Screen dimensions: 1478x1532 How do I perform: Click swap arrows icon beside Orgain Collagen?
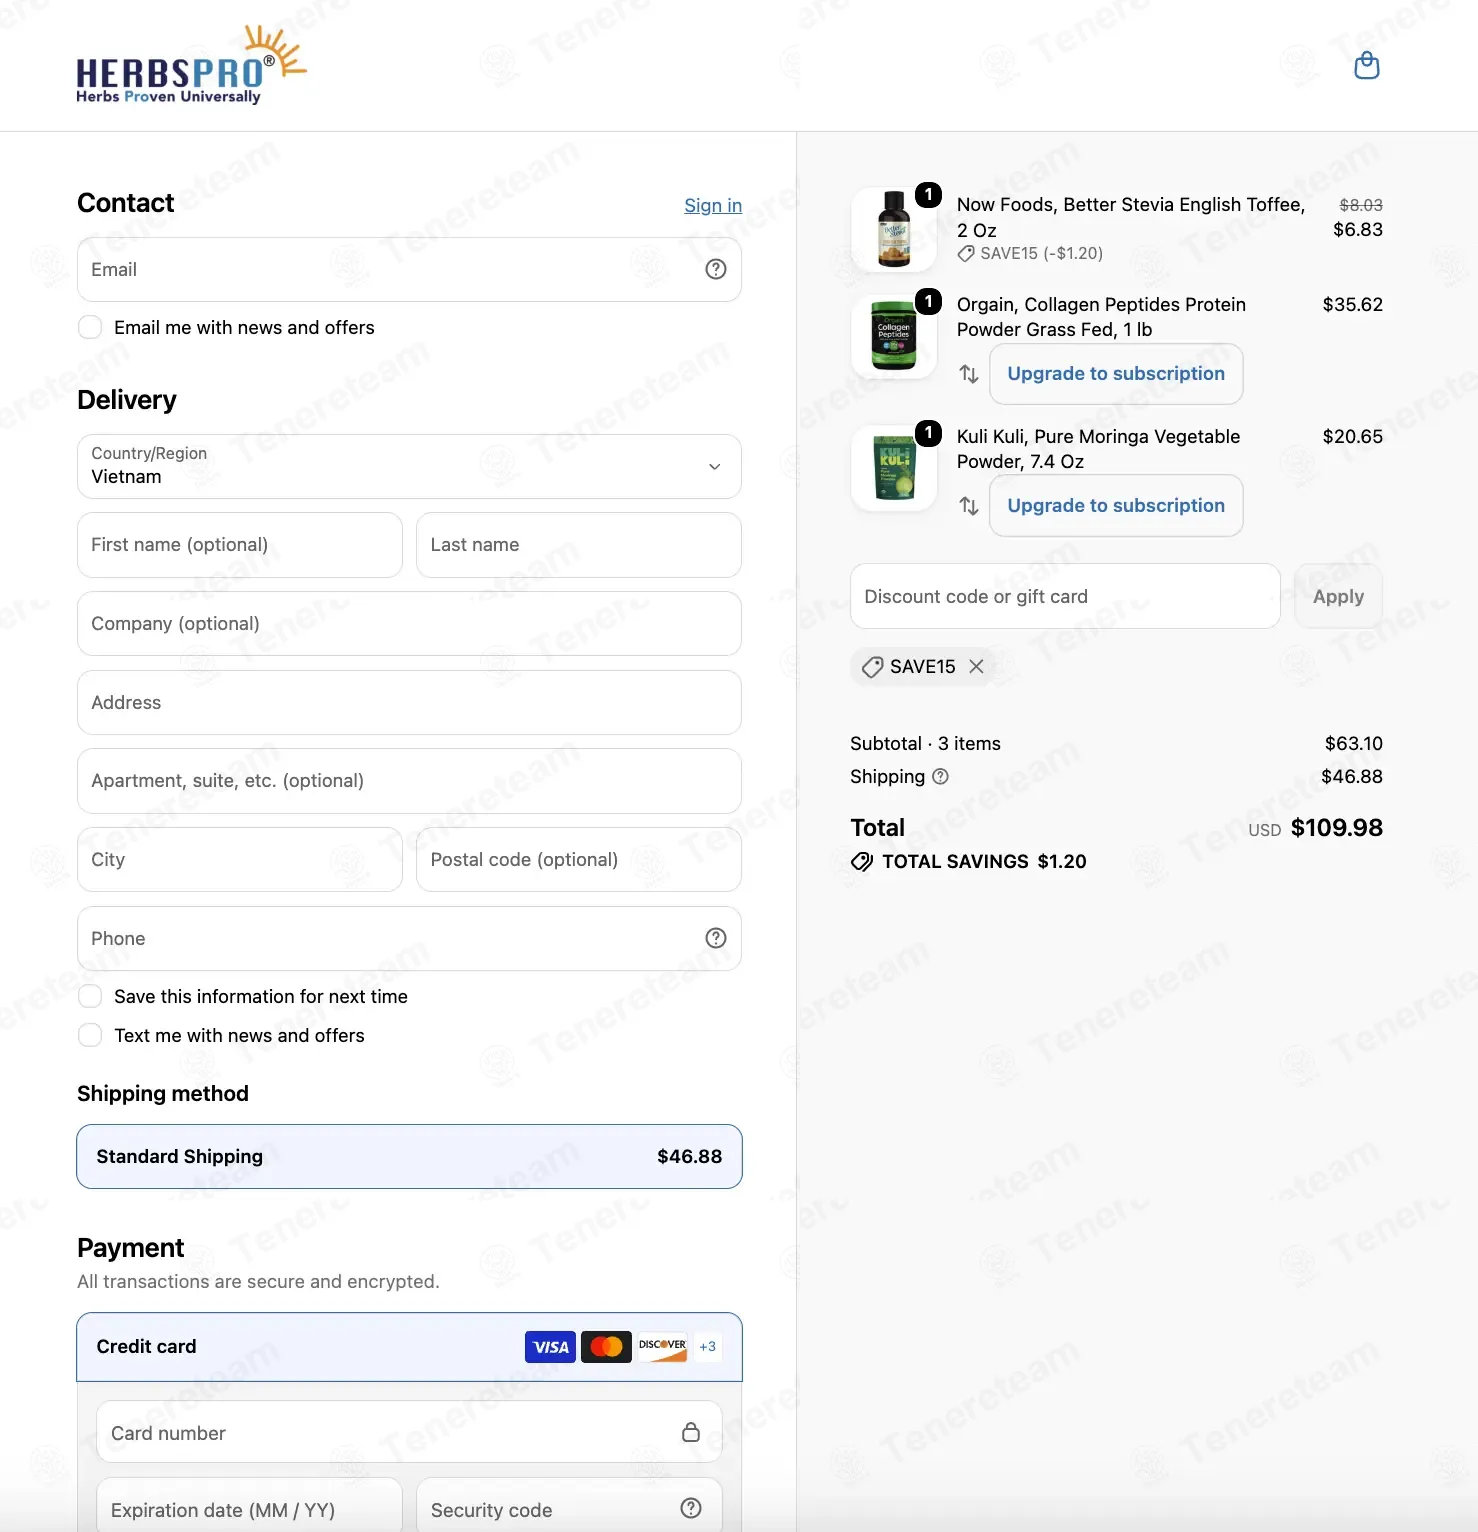click(x=969, y=374)
